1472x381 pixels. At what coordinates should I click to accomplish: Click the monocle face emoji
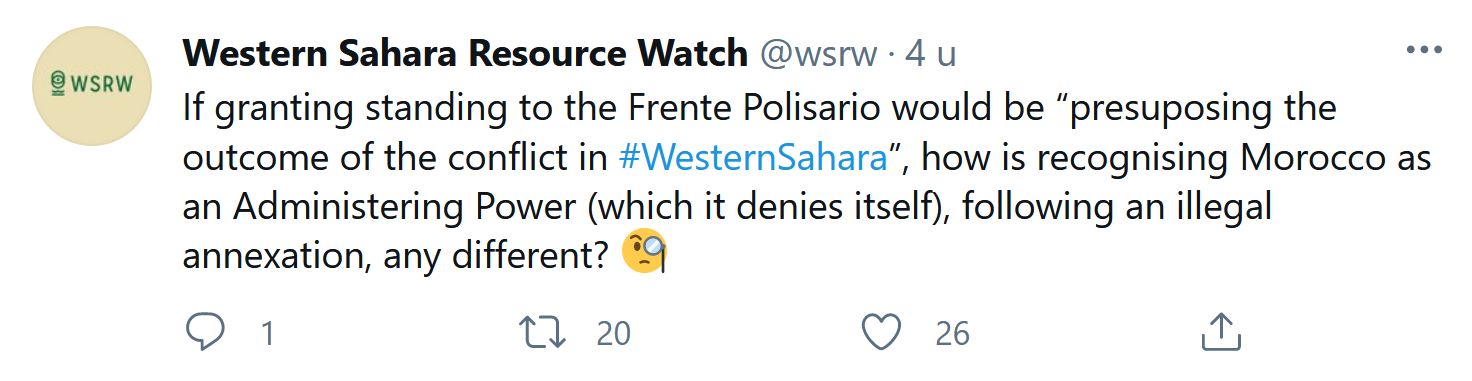[644, 251]
